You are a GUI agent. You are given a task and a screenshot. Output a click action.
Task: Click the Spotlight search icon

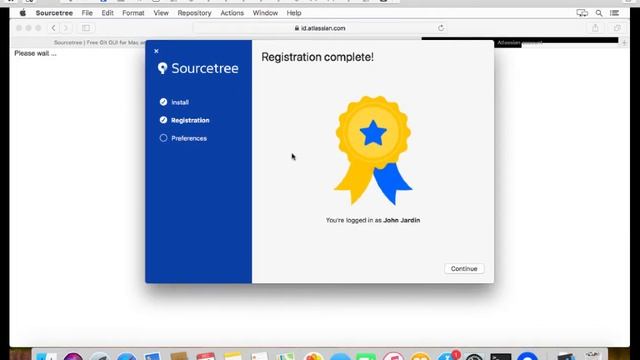click(599, 13)
